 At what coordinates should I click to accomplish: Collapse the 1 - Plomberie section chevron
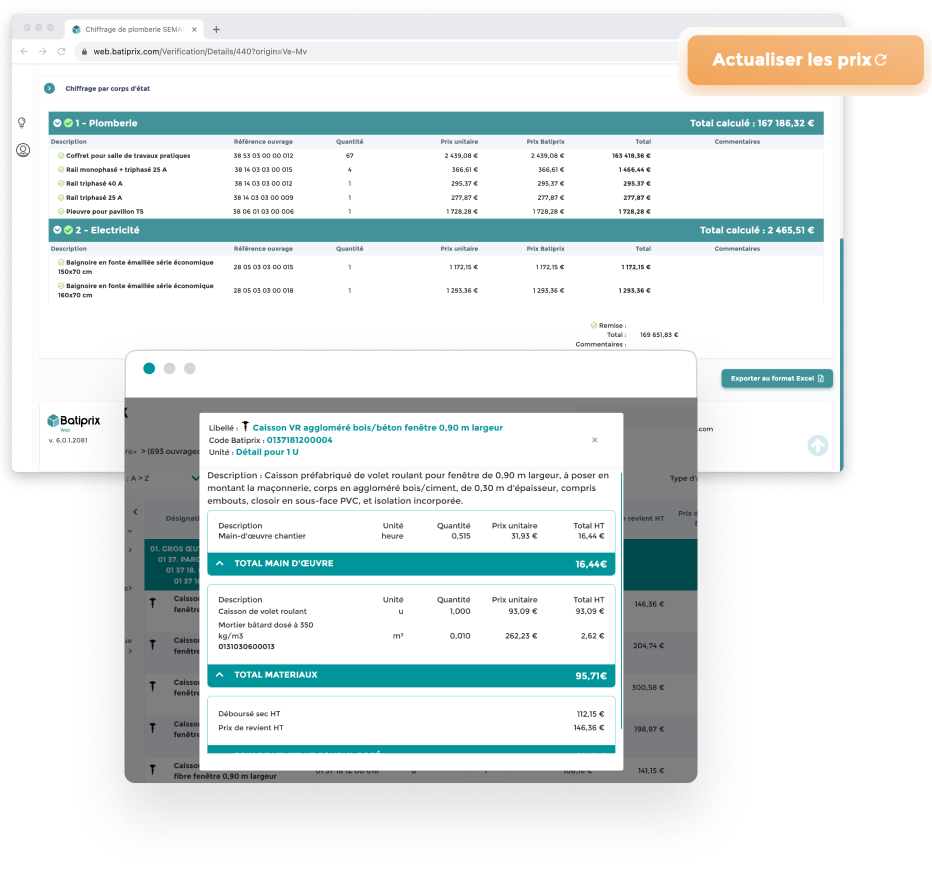coord(57,123)
